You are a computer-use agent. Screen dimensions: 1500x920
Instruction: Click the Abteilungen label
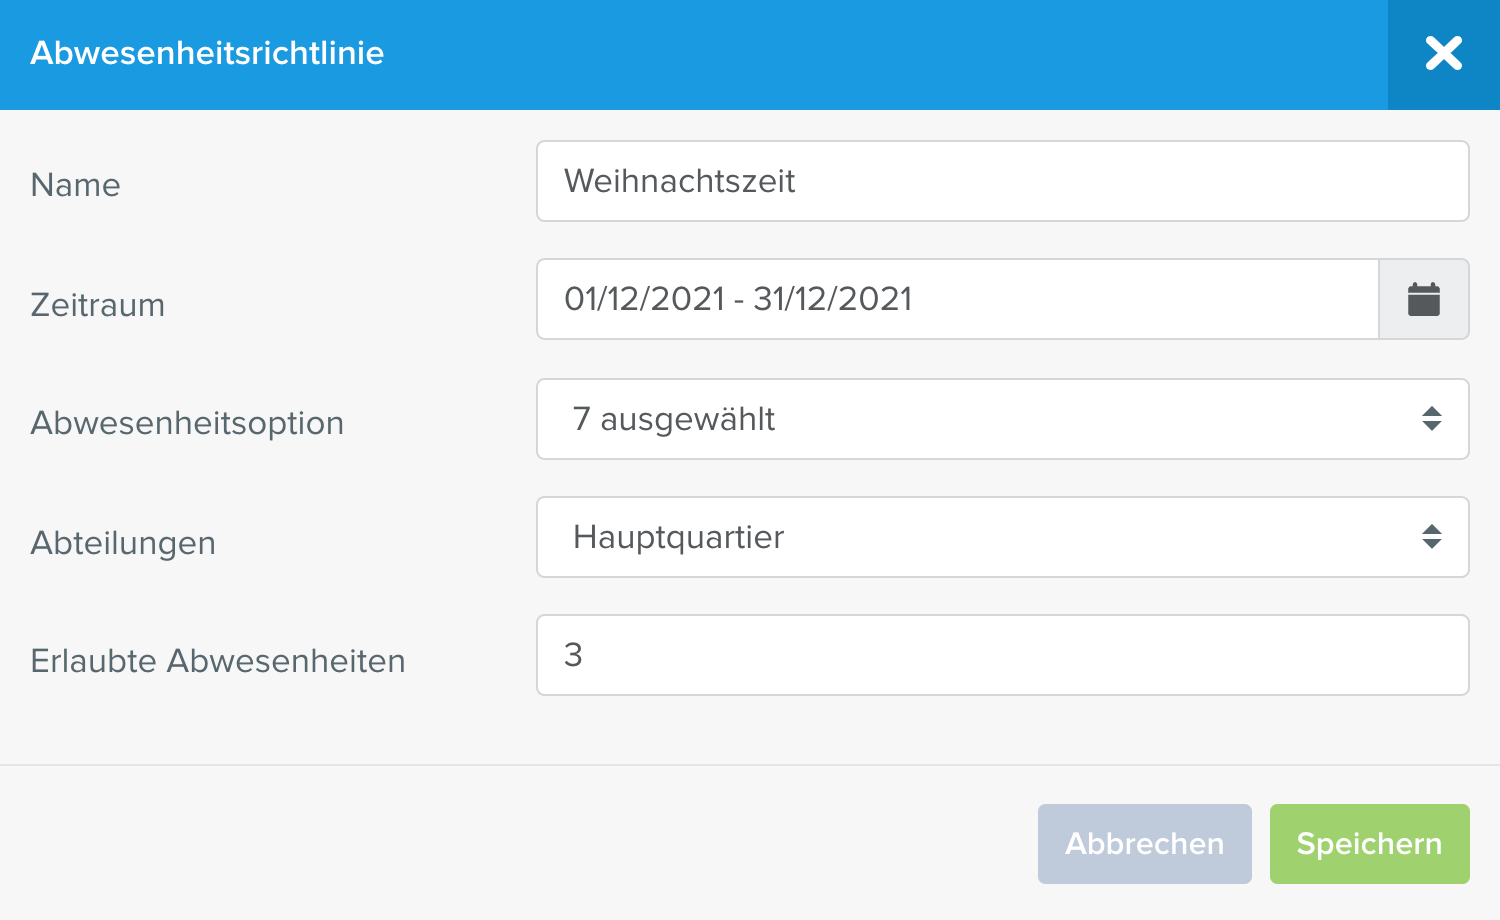(124, 543)
